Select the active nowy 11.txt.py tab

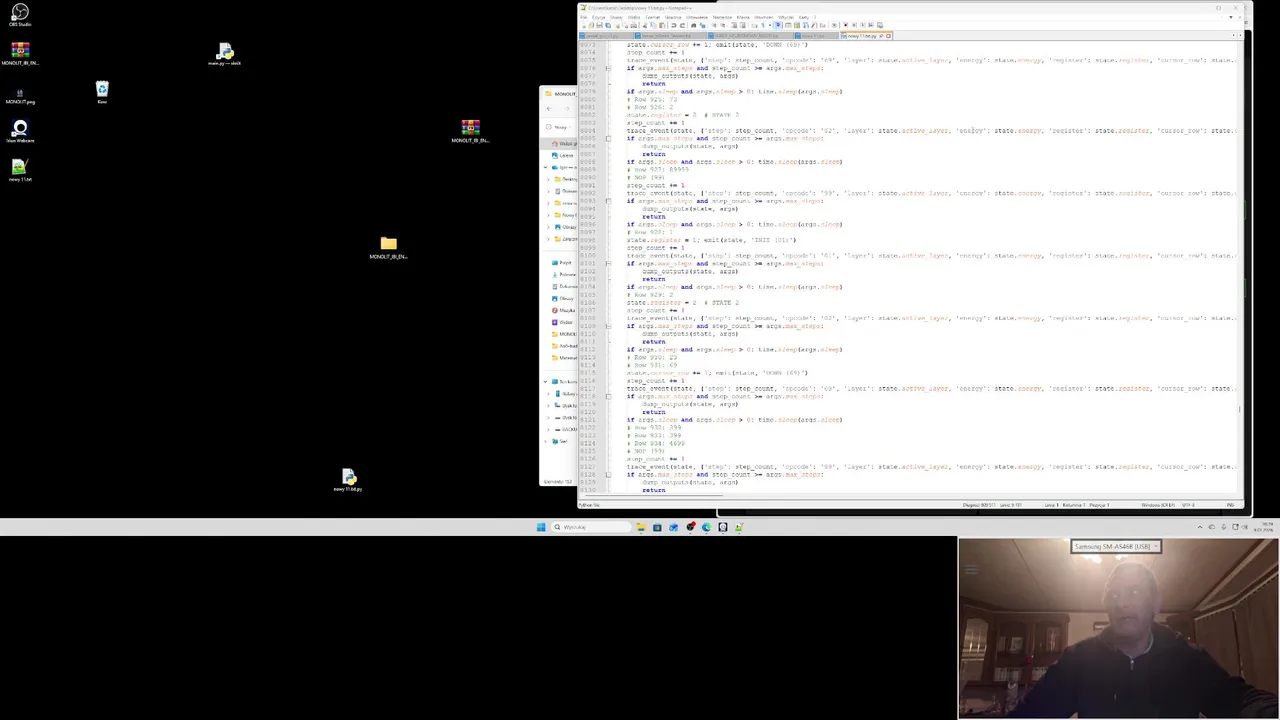click(x=864, y=36)
